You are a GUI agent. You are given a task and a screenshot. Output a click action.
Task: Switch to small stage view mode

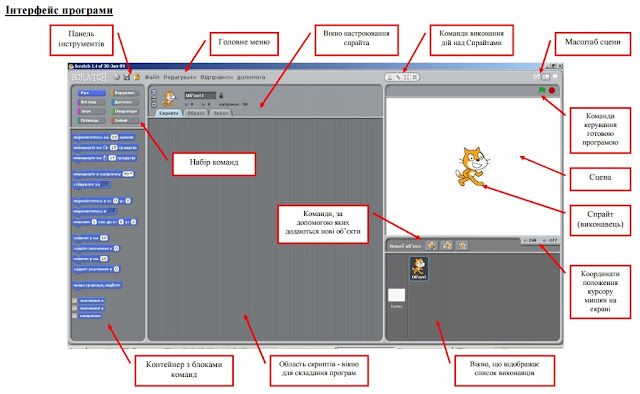(536, 77)
